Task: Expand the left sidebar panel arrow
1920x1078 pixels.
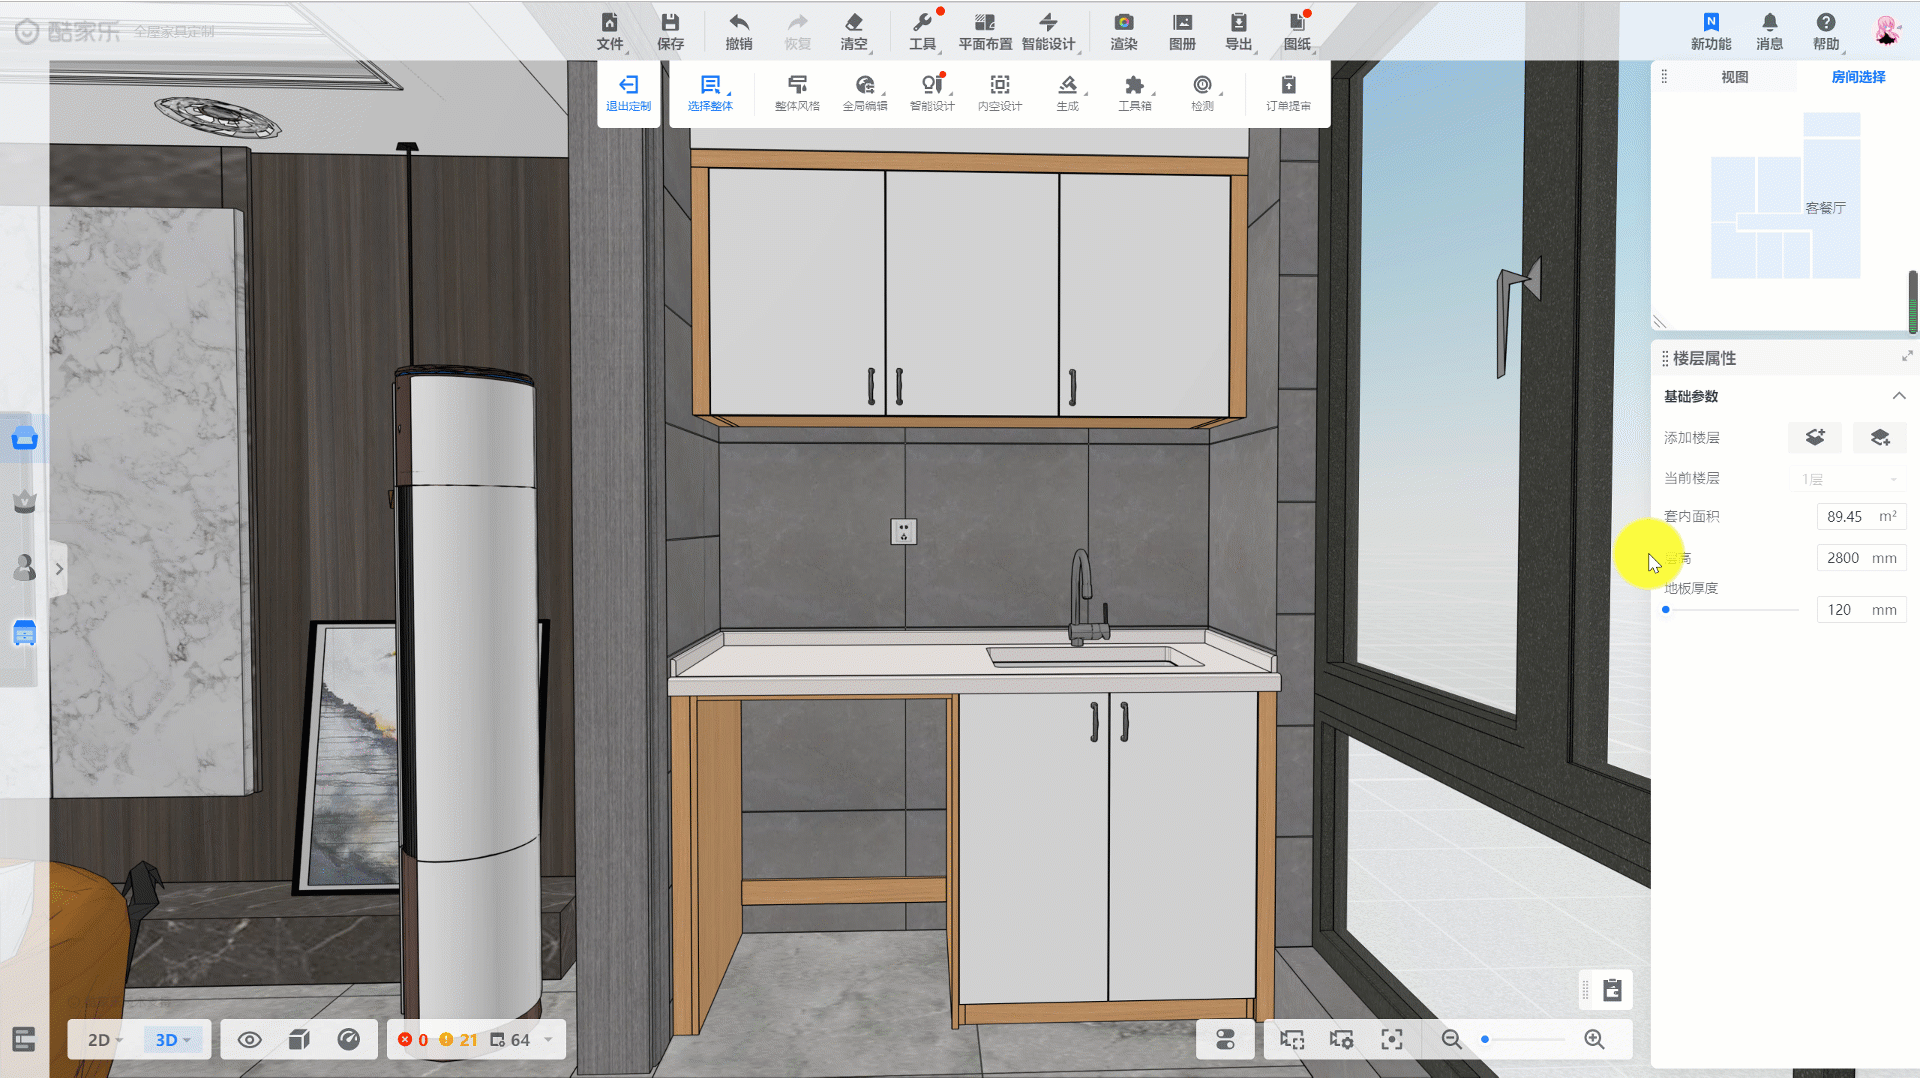Action: tap(59, 569)
